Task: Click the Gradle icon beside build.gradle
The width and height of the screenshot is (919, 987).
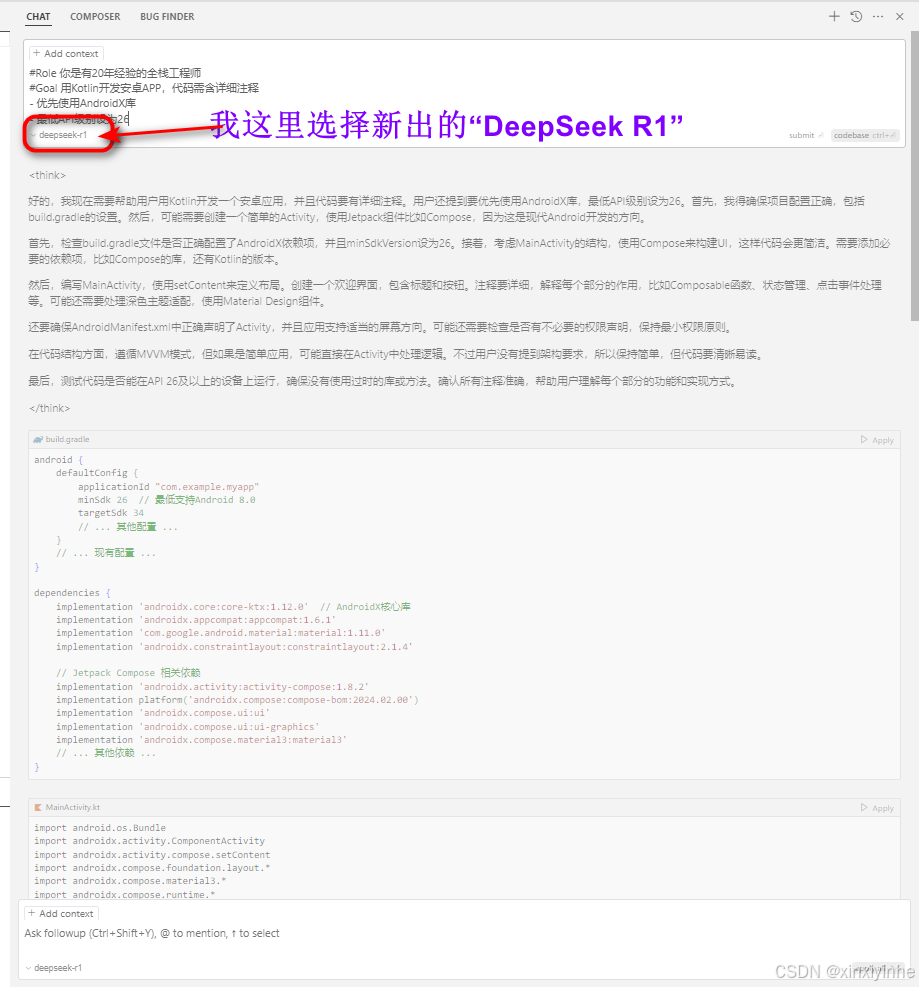Action: (36, 439)
